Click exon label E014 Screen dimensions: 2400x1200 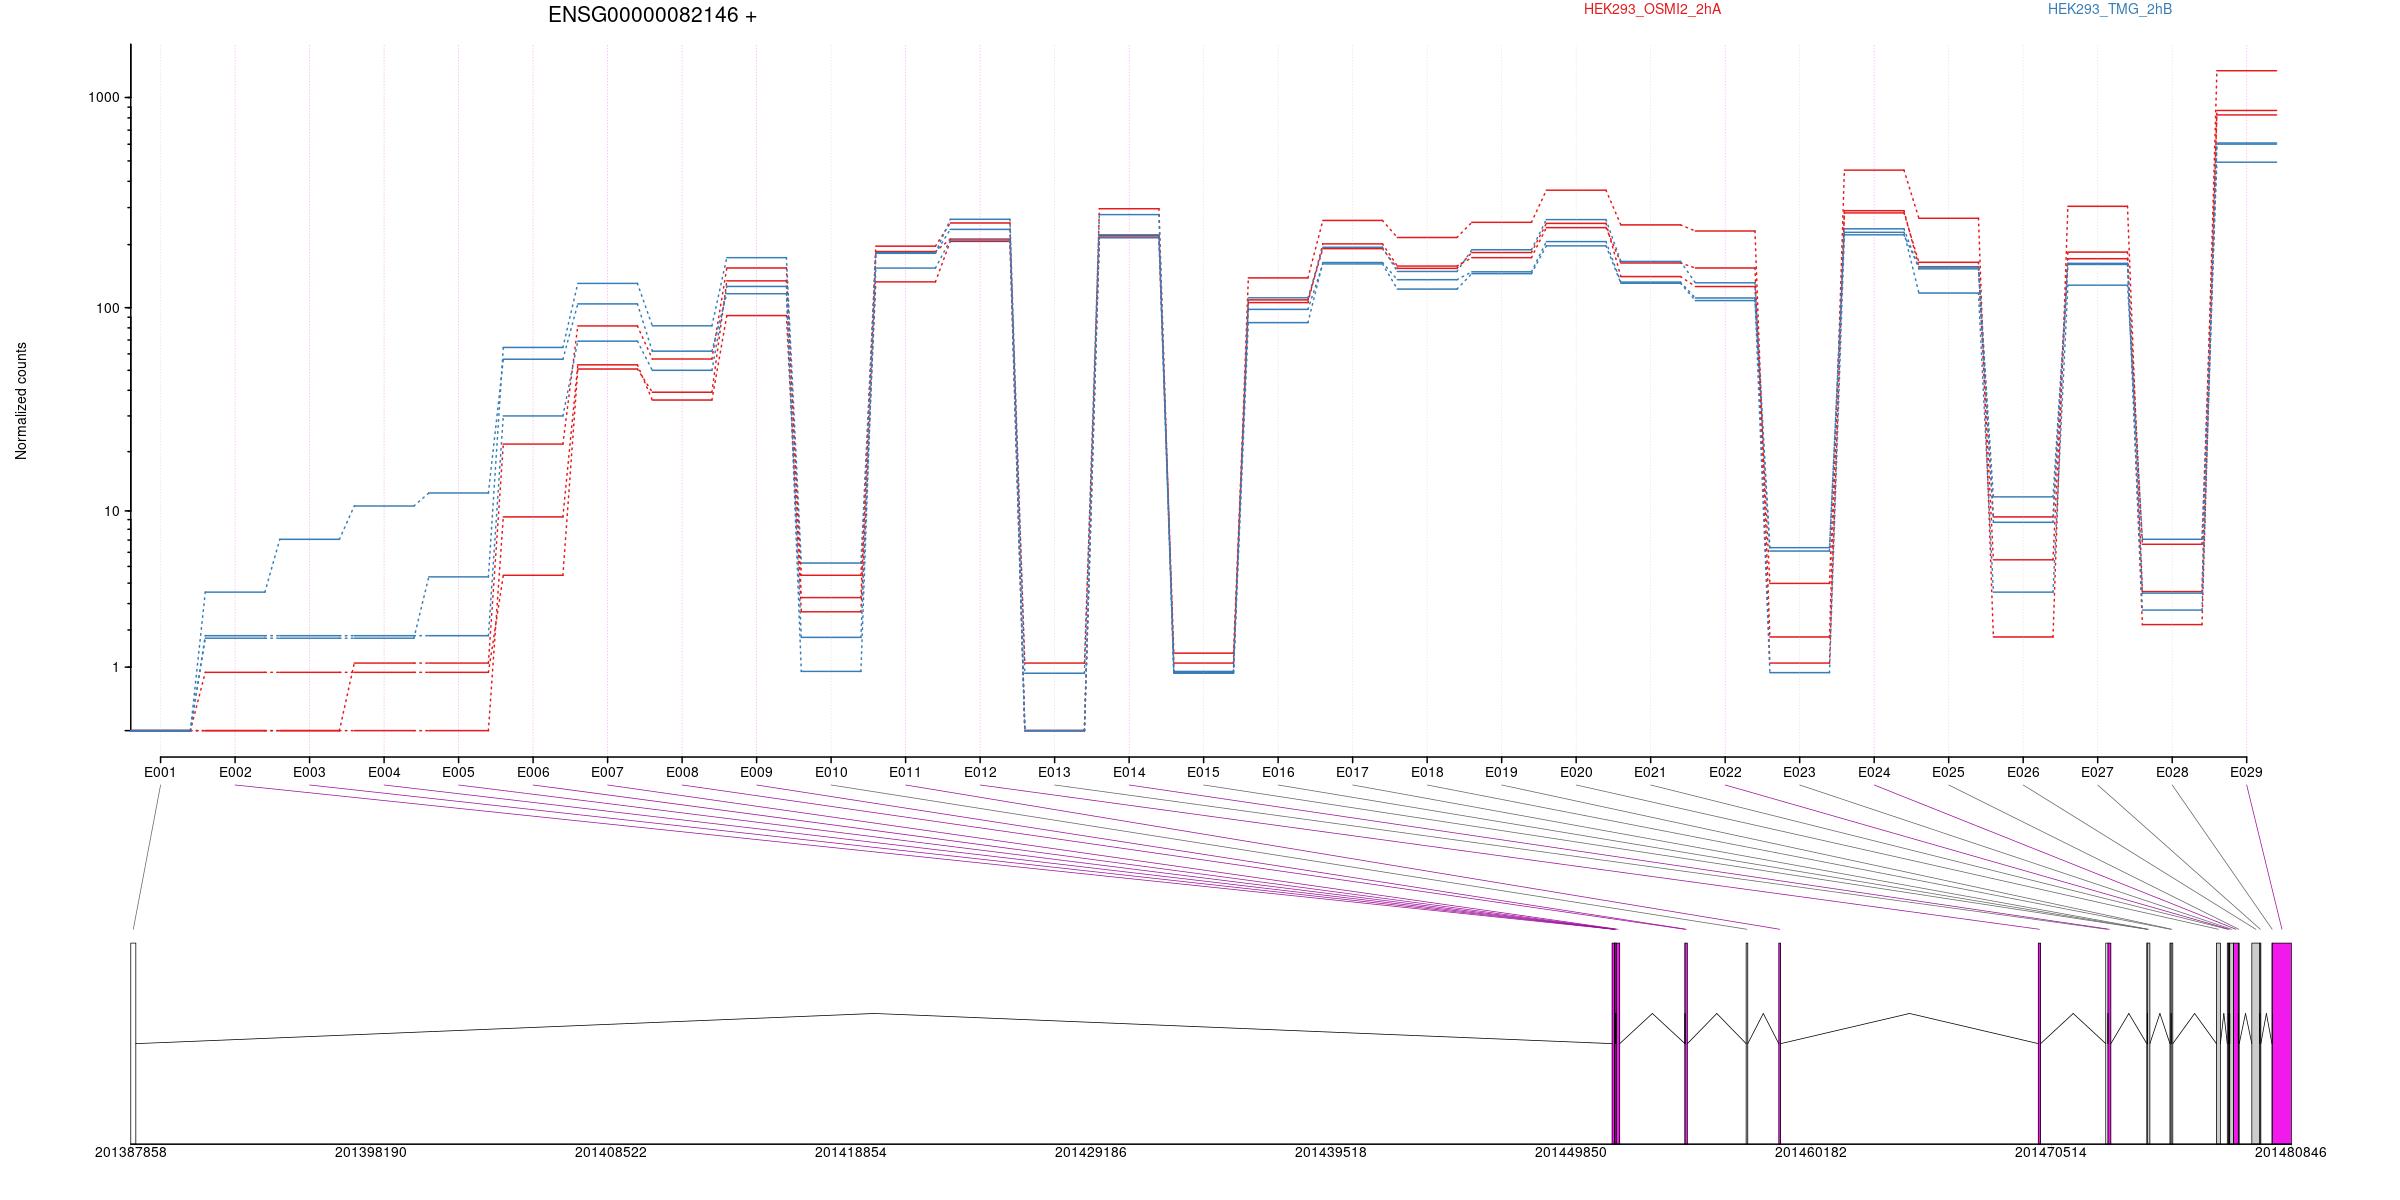(x=1129, y=772)
